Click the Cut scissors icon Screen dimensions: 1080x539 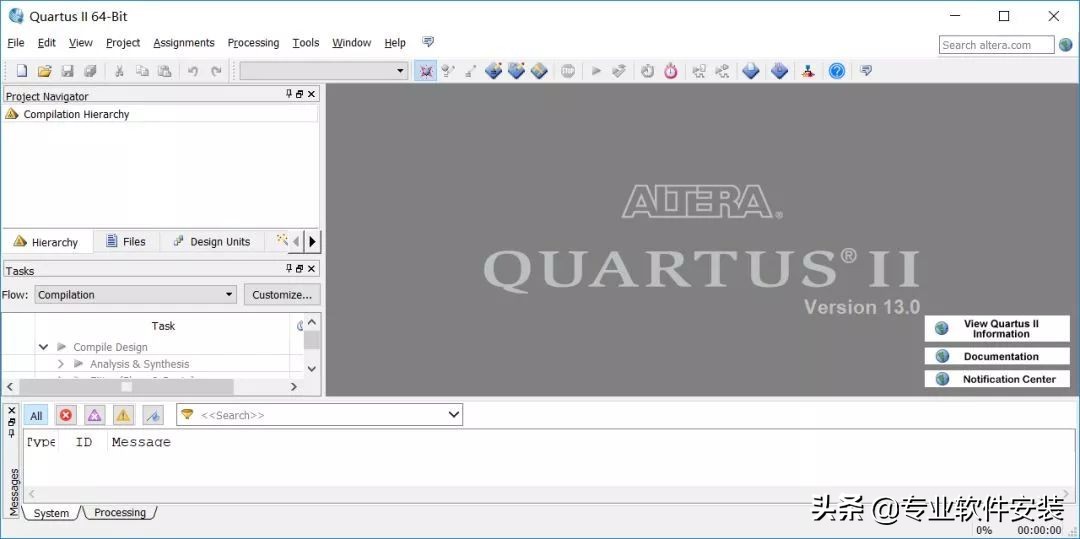pyautogui.click(x=119, y=71)
